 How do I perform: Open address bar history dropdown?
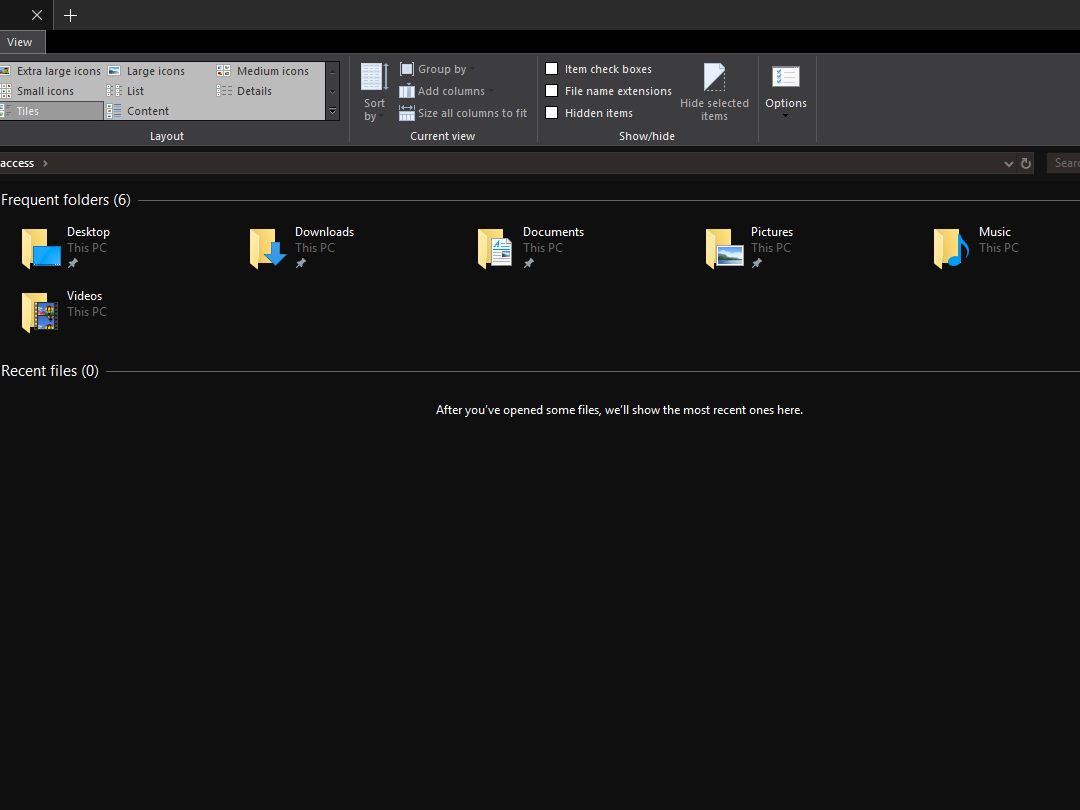(1008, 163)
